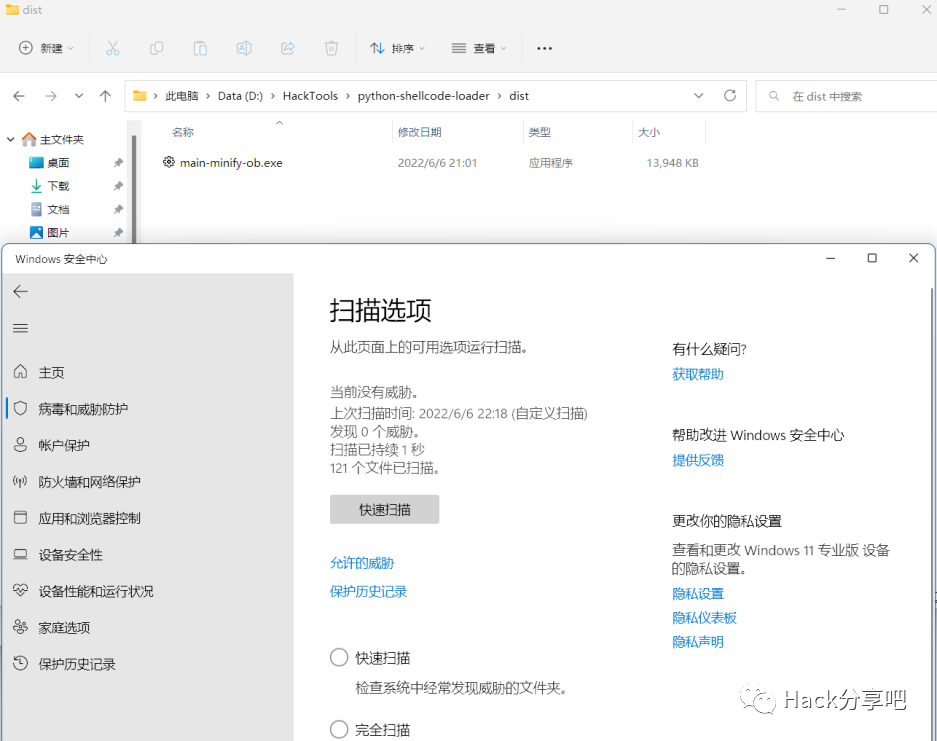Viewport: 937px width, 741px height.
Task: Click the Share icon in Explorer toolbar
Action: (x=288, y=48)
